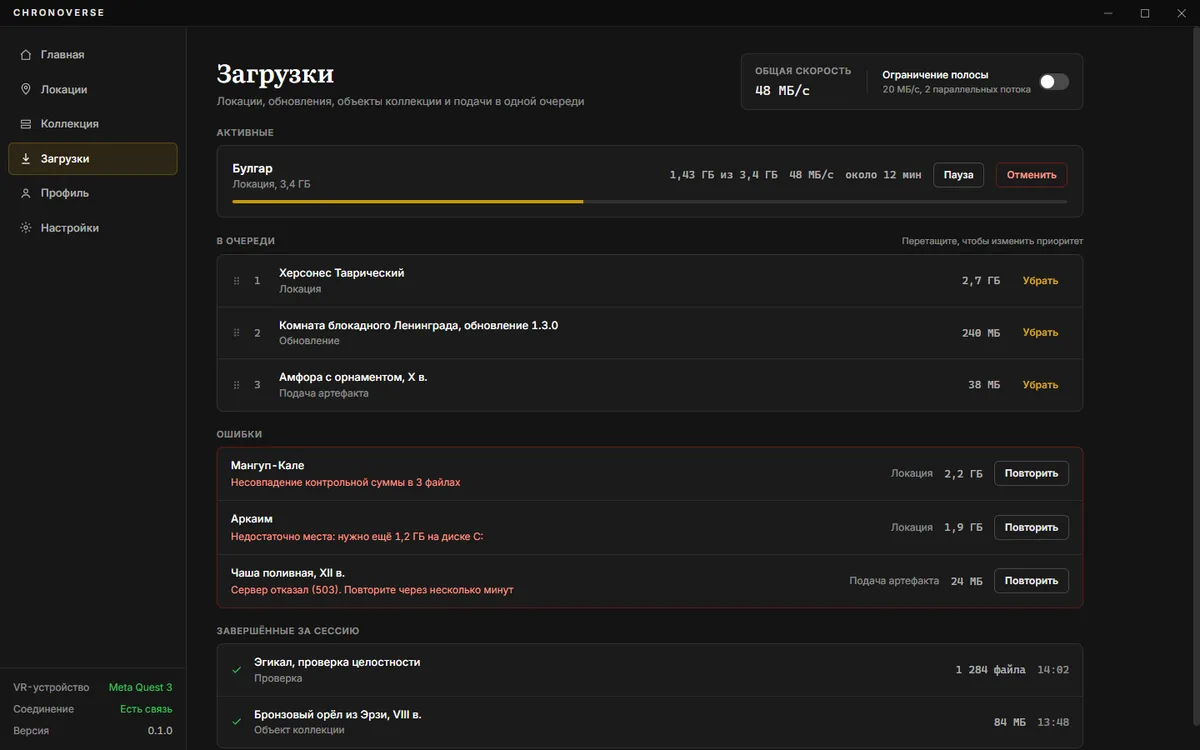This screenshot has width=1200, height=750.
Task: Cancel the Булгар download with Отменить
Action: pyautogui.click(x=1032, y=175)
